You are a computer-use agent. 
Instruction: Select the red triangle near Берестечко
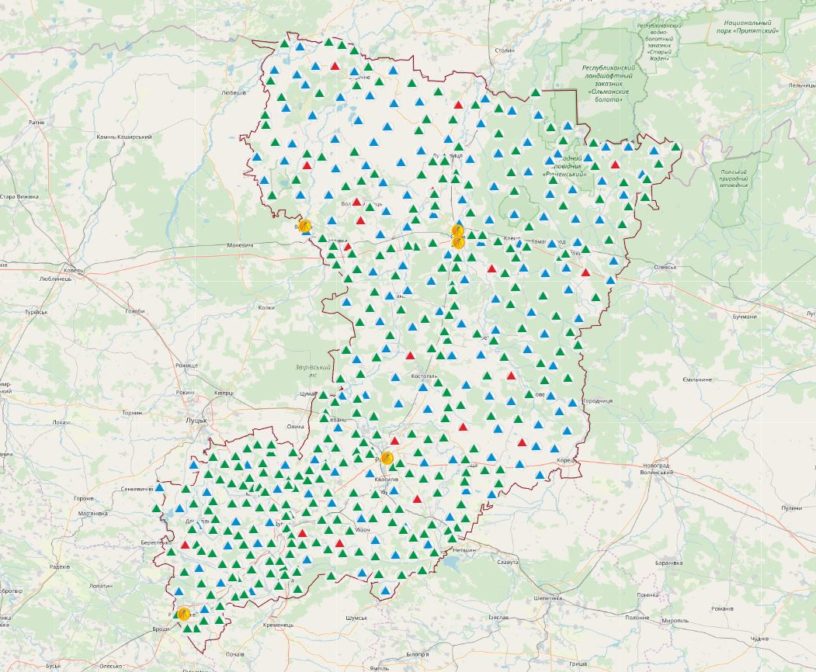184,545
